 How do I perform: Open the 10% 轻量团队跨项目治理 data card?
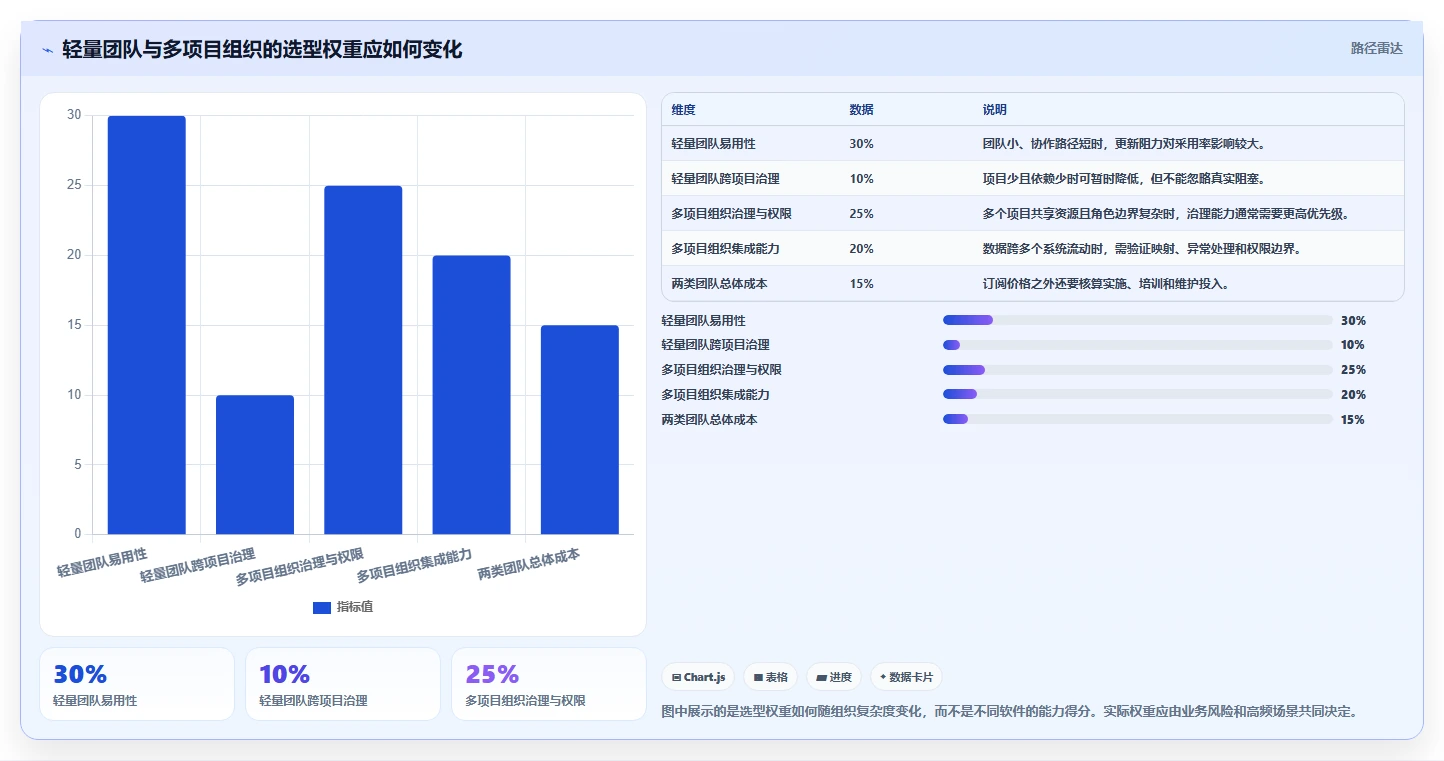pos(343,684)
